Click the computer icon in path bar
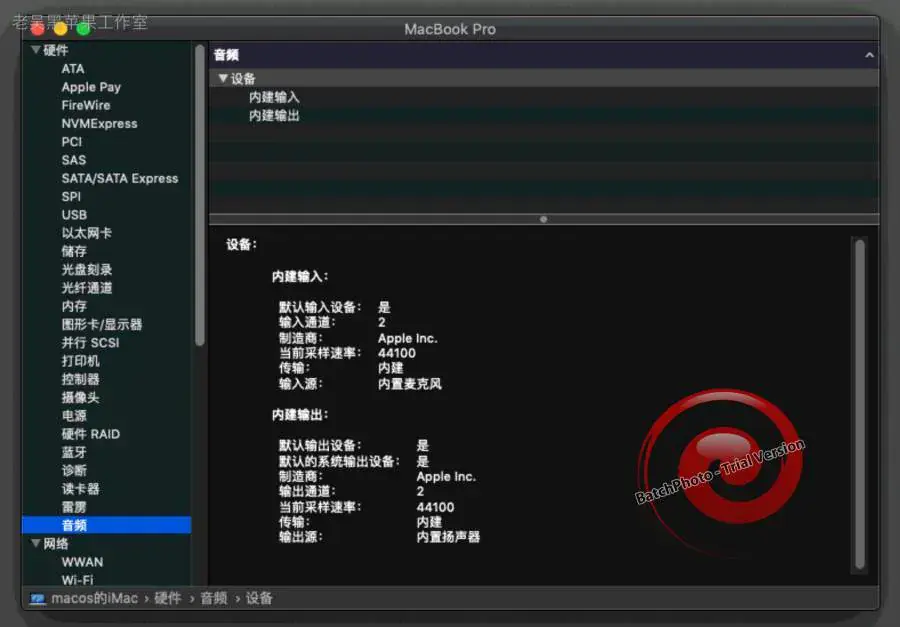 (x=38, y=599)
